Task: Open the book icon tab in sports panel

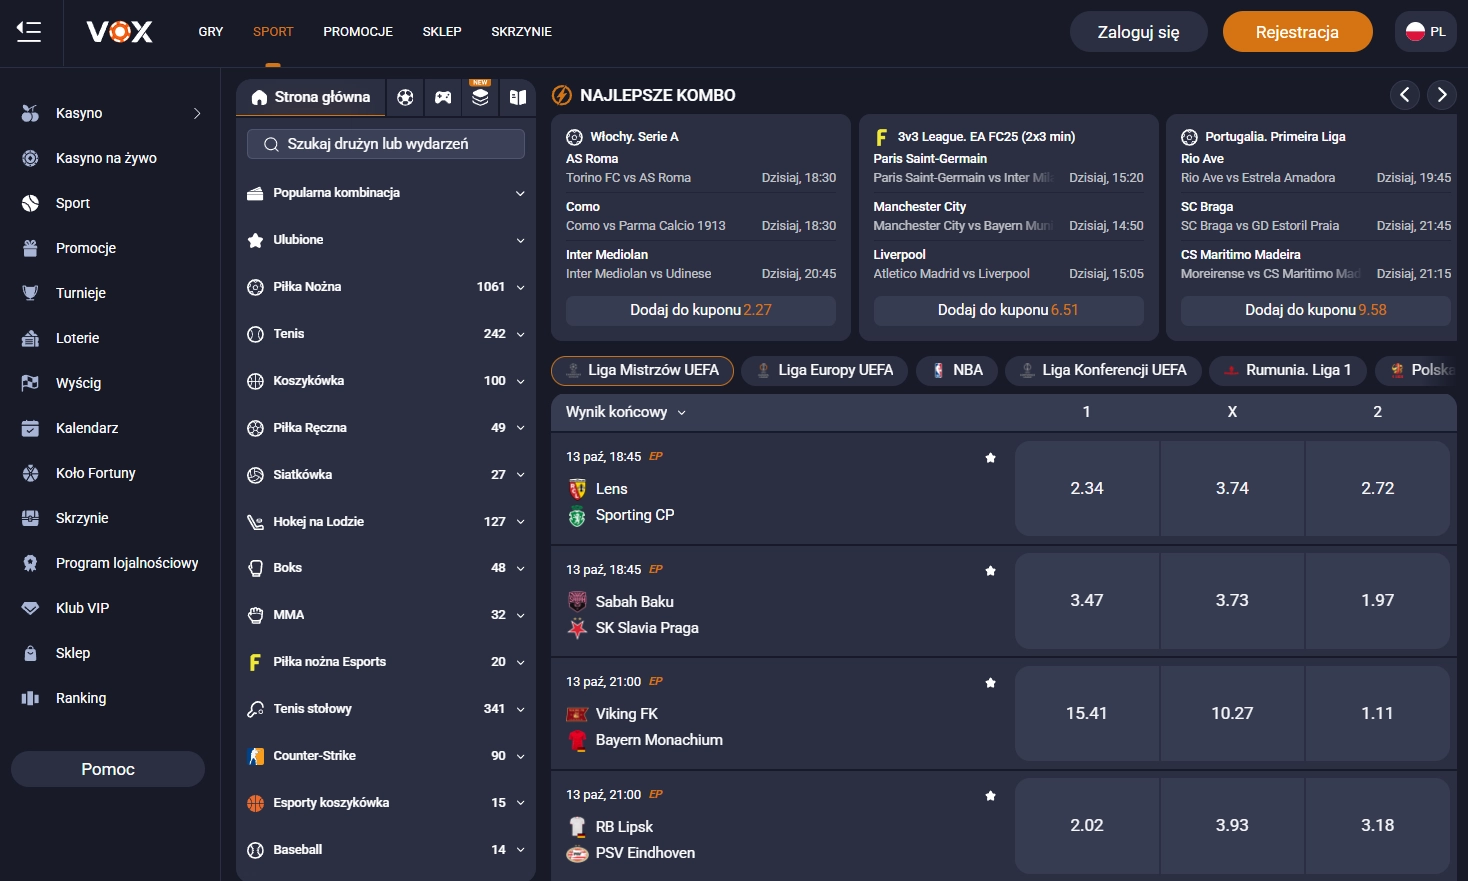Action: pyautogui.click(x=518, y=97)
